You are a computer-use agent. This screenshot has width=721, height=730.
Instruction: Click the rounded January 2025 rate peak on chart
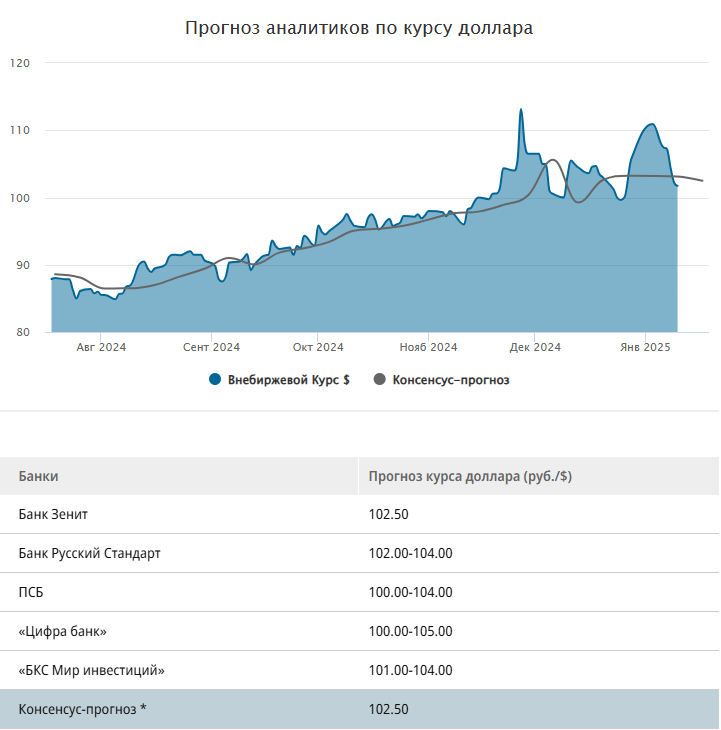pos(652,124)
